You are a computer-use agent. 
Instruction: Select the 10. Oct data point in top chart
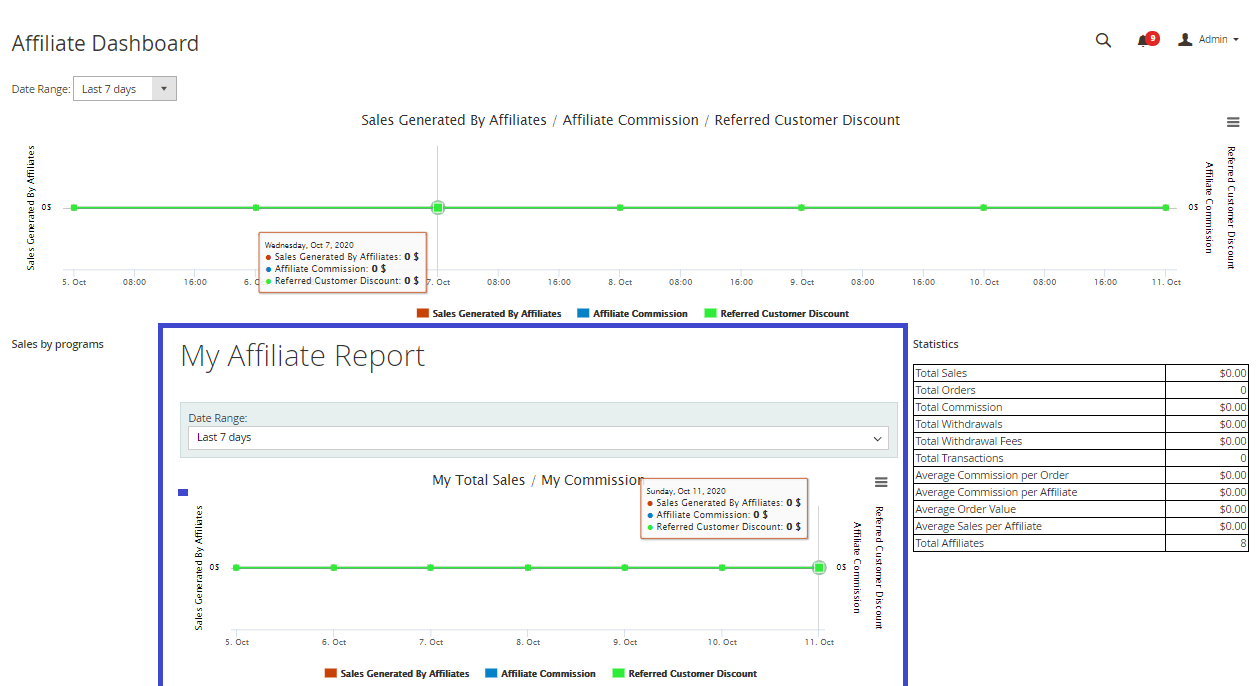point(984,207)
